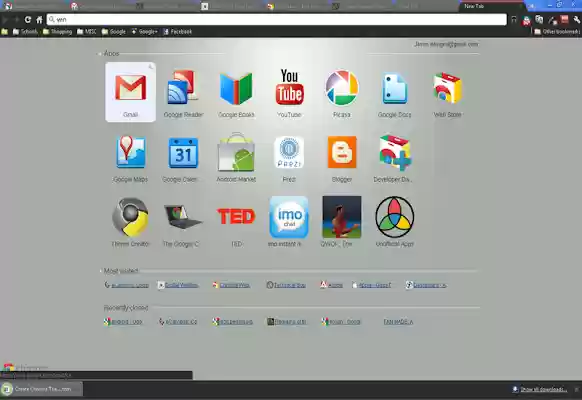Open the Chrome wrench menu
582x400 pixels.
[576, 20]
